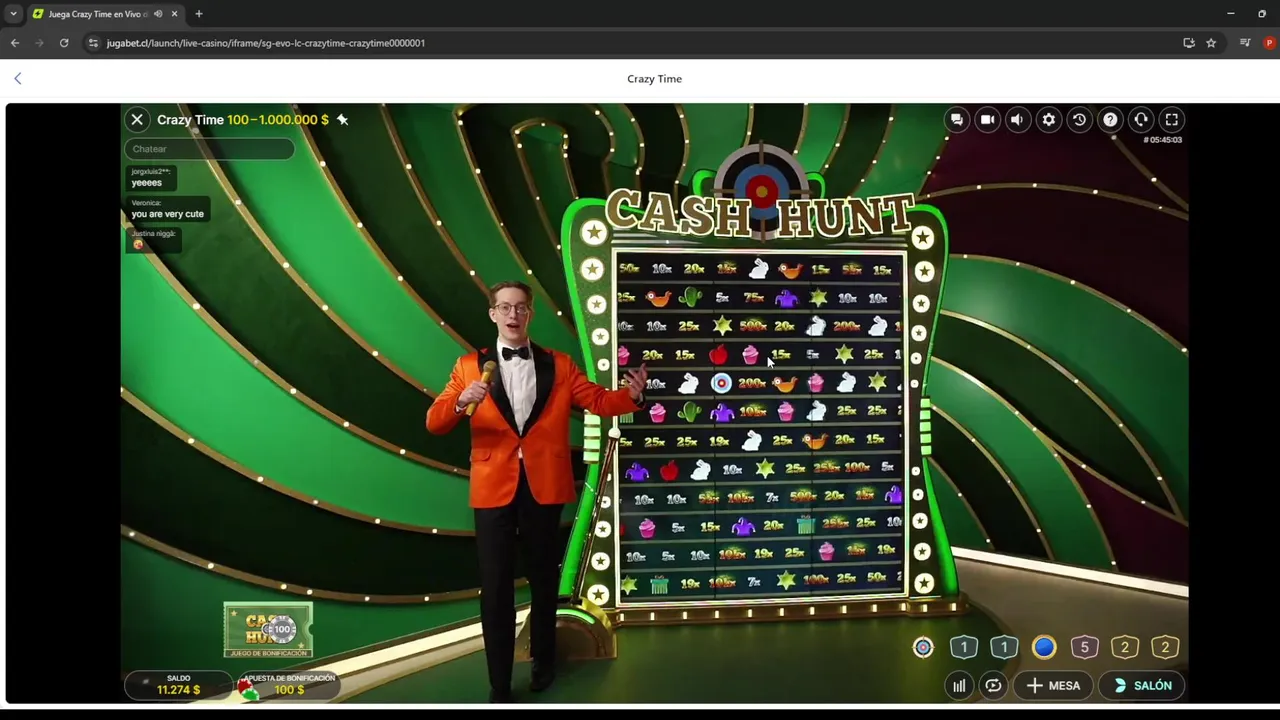Screen dimensions: 1280x720
Task: Close the Crazy Time game with X
Action: click(x=137, y=120)
